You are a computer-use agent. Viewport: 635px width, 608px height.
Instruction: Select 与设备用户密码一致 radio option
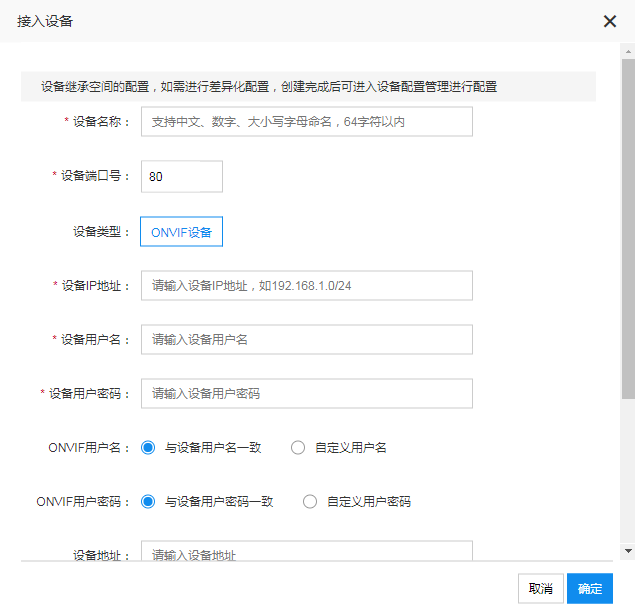point(148,501)
